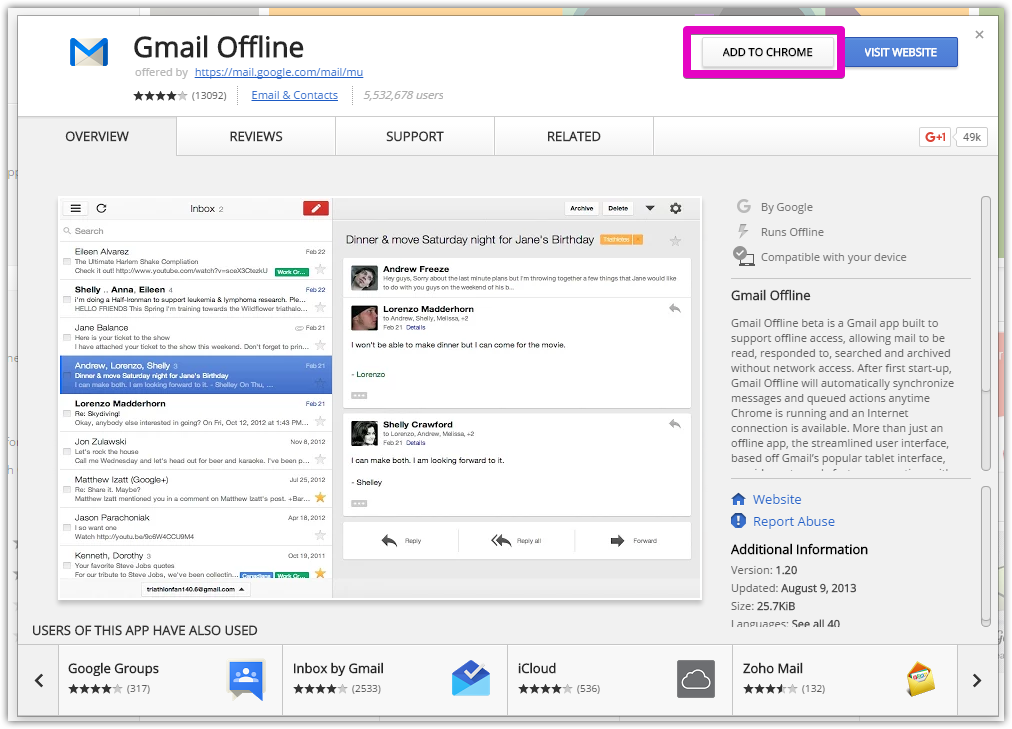Screen dimensions: 1012x729
Task: Open the dropdown arrow next to Delete
Action: (x=648, y=208)
